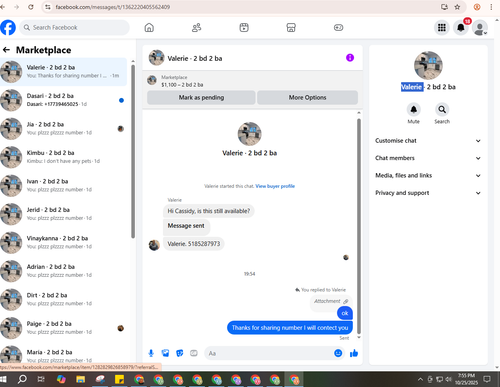Viewport: 500px width, 387px height.
Task: Record a voice clip with microphone icon
Action: click(151, 353)
